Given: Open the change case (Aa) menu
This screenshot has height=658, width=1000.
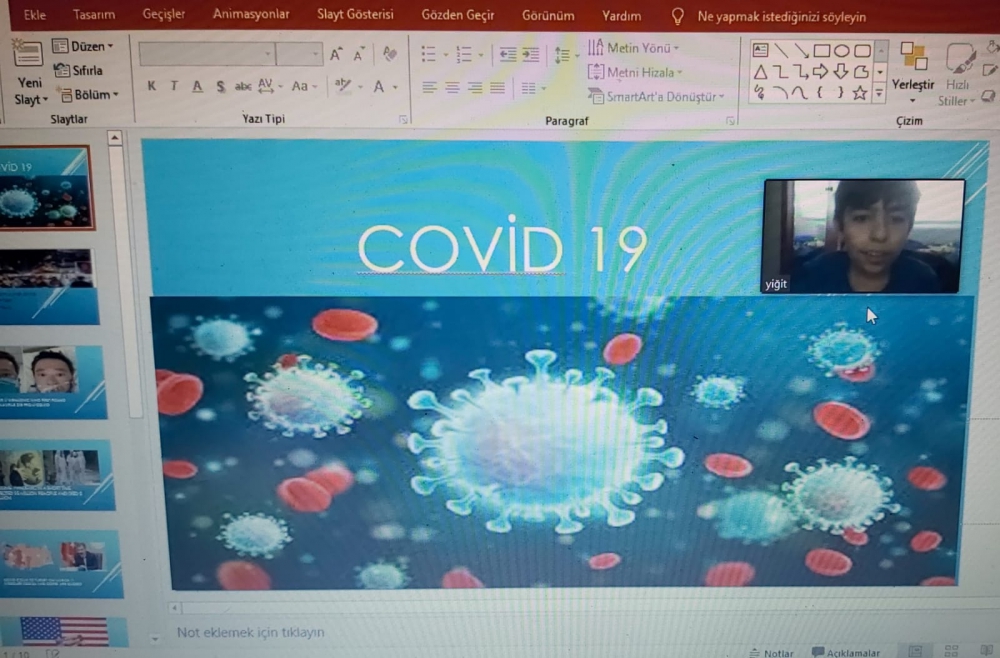Looking at the screenshot, I should (304, 86).
